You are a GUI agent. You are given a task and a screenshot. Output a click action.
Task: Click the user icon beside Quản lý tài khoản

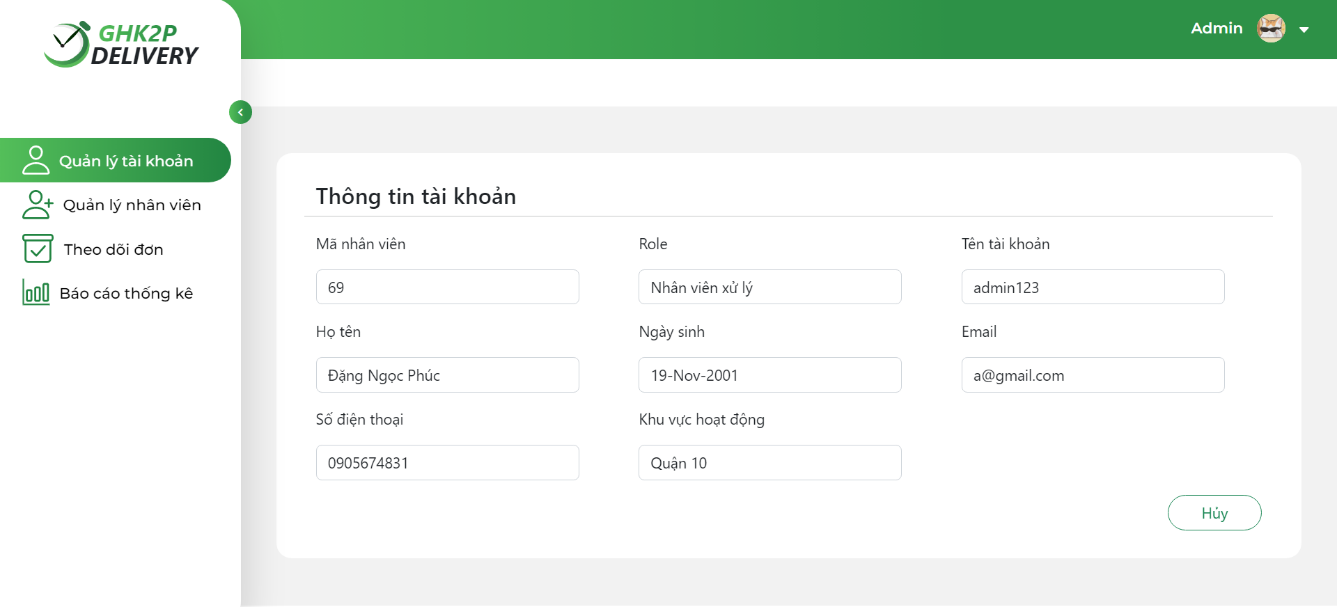[36, 160]
